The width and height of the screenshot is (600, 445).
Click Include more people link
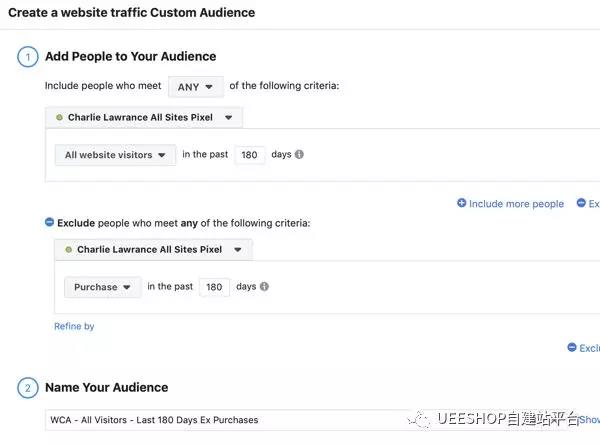(516, 204)
